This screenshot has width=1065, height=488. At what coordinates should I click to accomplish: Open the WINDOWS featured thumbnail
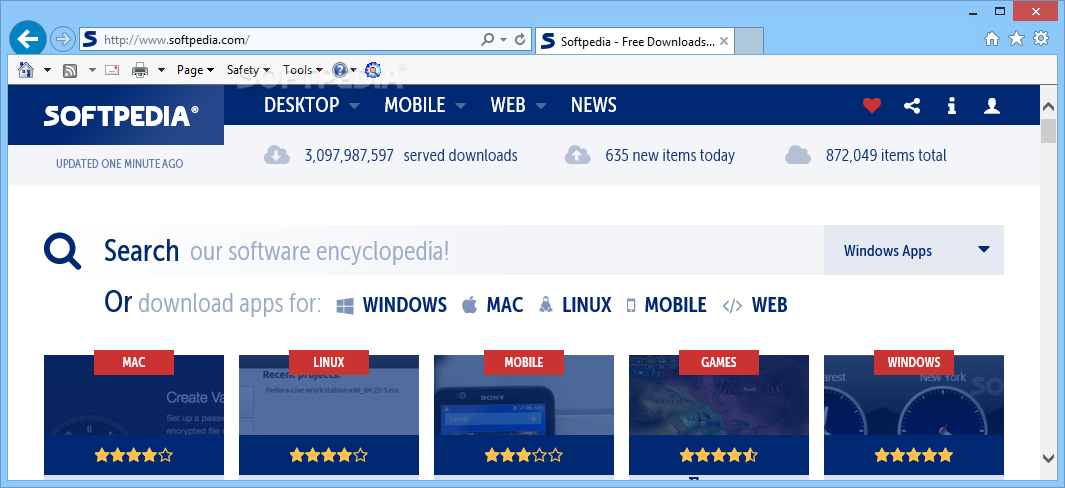tap(914, 413)
